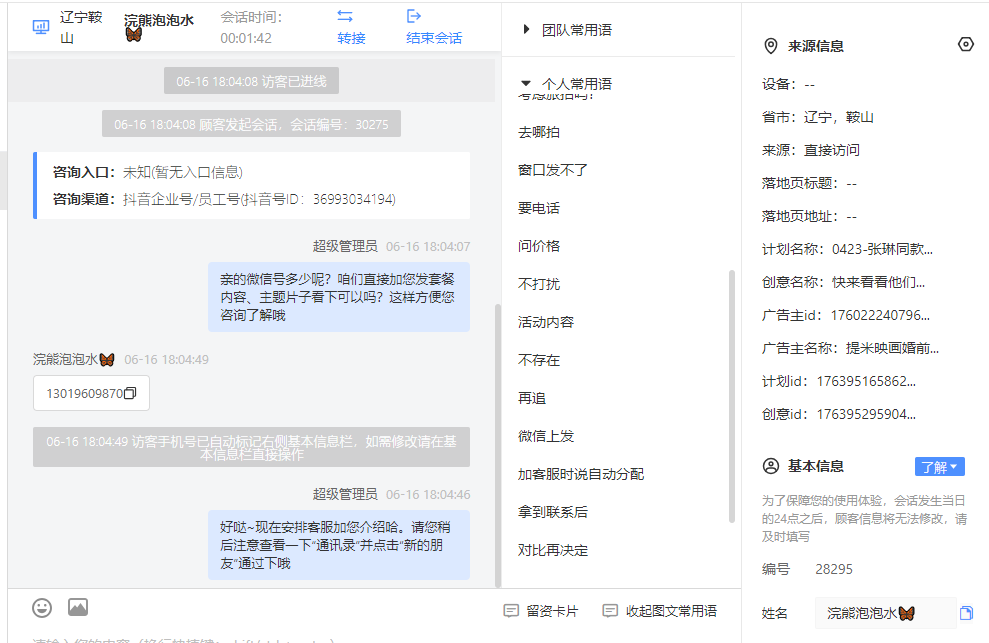Image resolution: width=989 pixels, height=643 pixels.
Task: Click 来源 value 直接访问
Action: [831, 150]
